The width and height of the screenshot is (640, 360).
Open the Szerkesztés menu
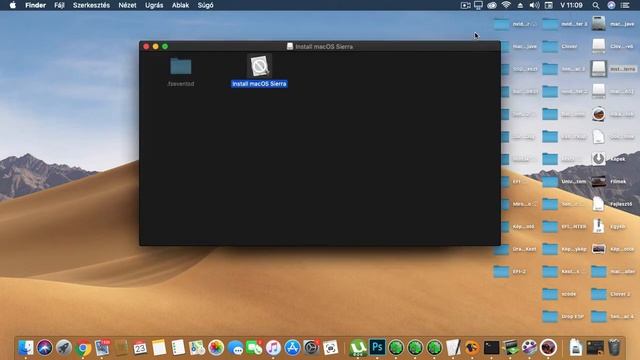pyautogui.click(x=91, y=5)
